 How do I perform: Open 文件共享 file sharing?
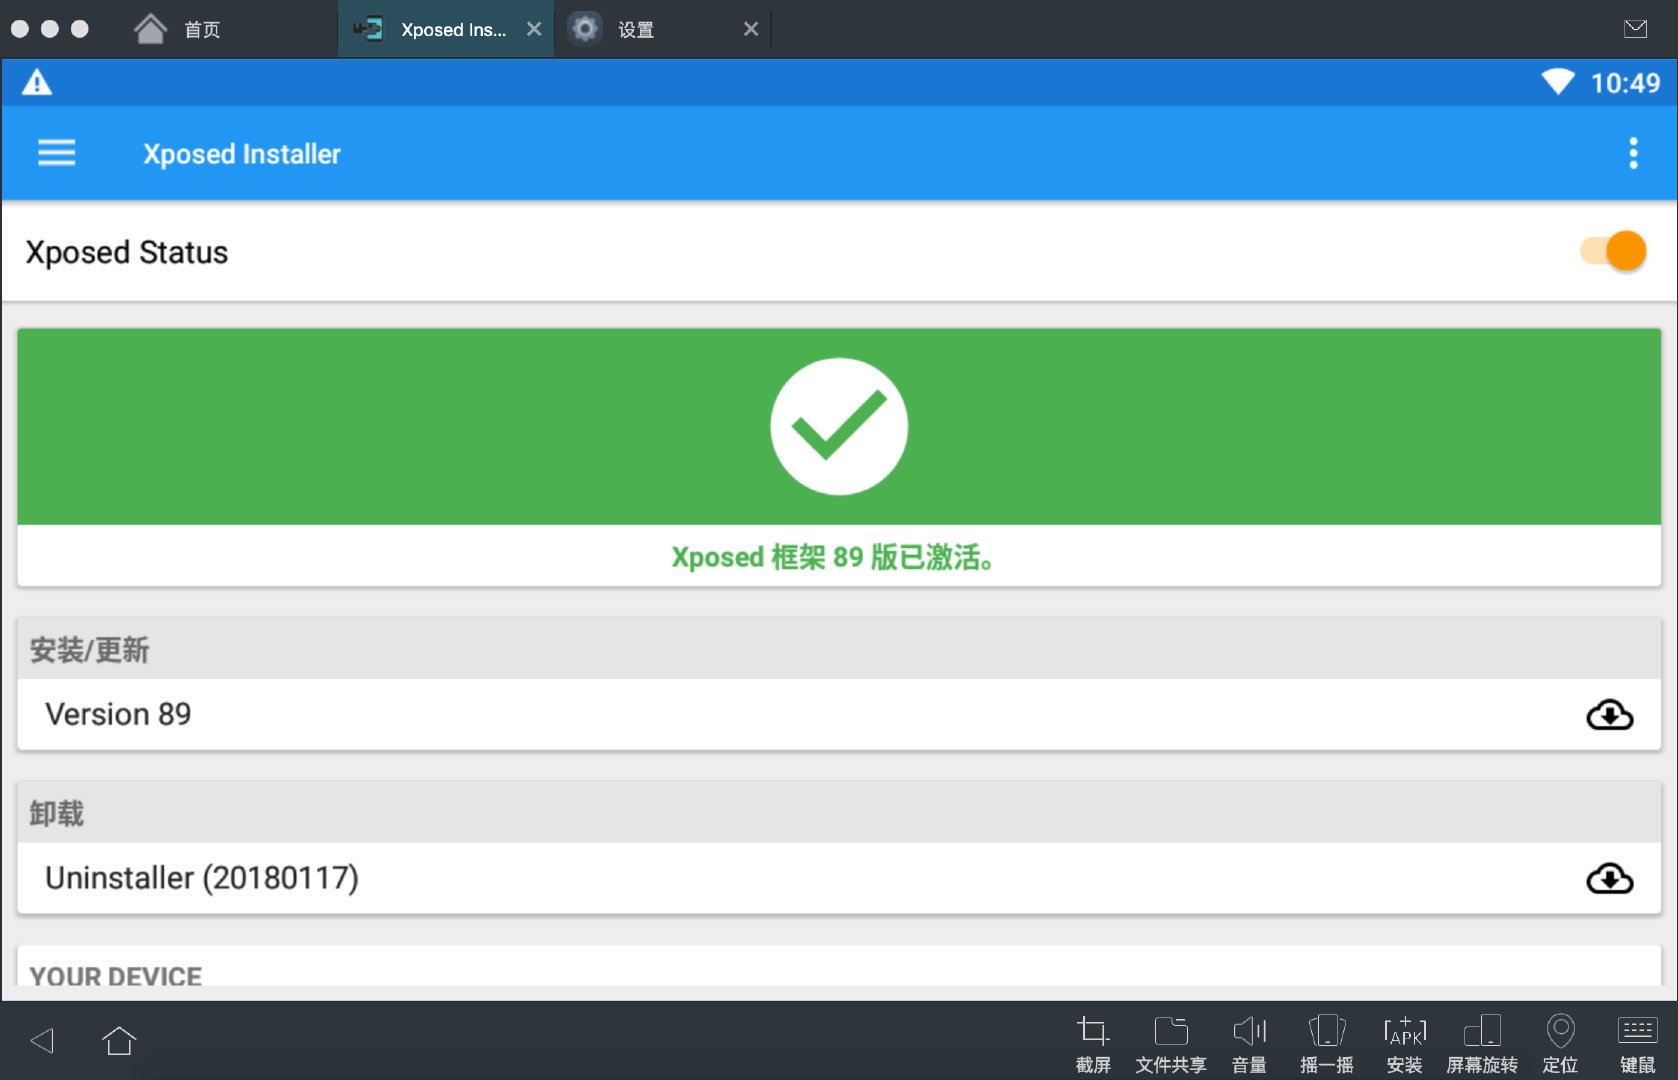pos(1171,1043)
